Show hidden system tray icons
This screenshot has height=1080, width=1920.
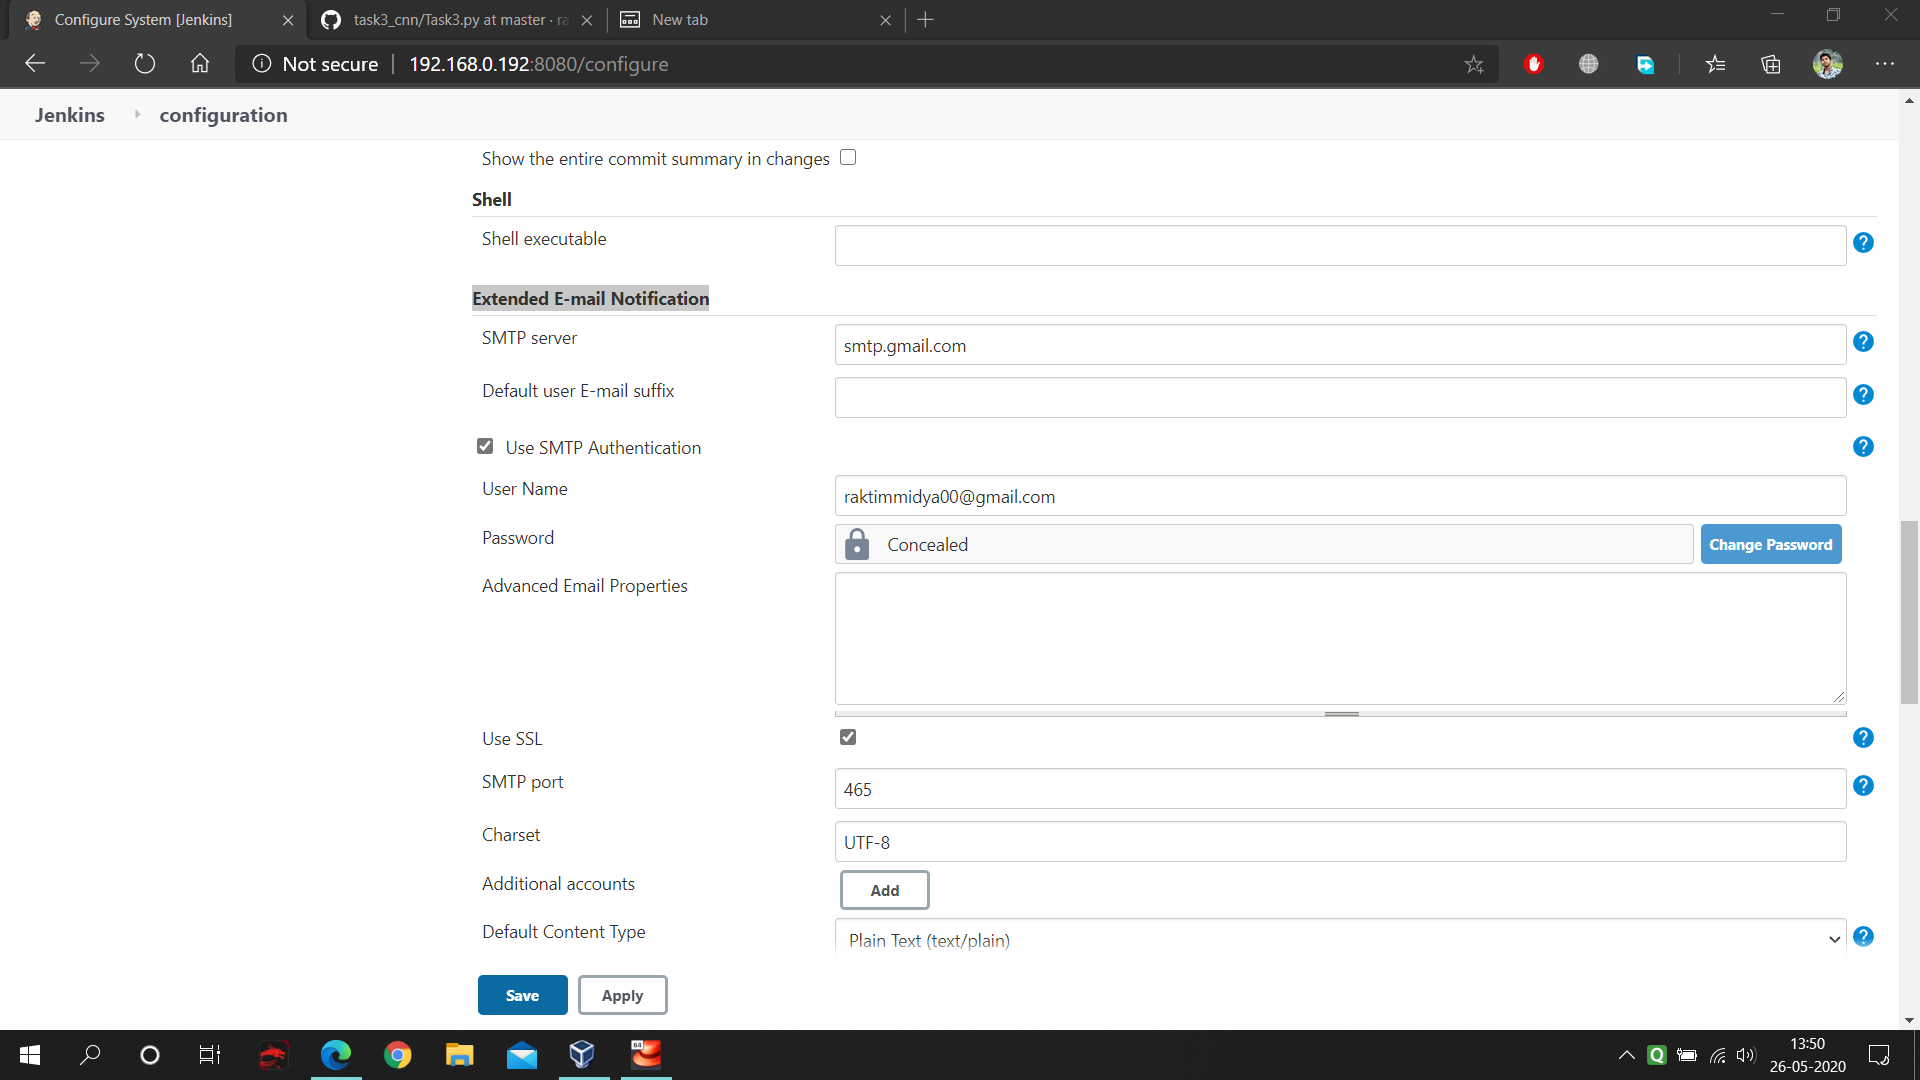click(1626, 1055)
